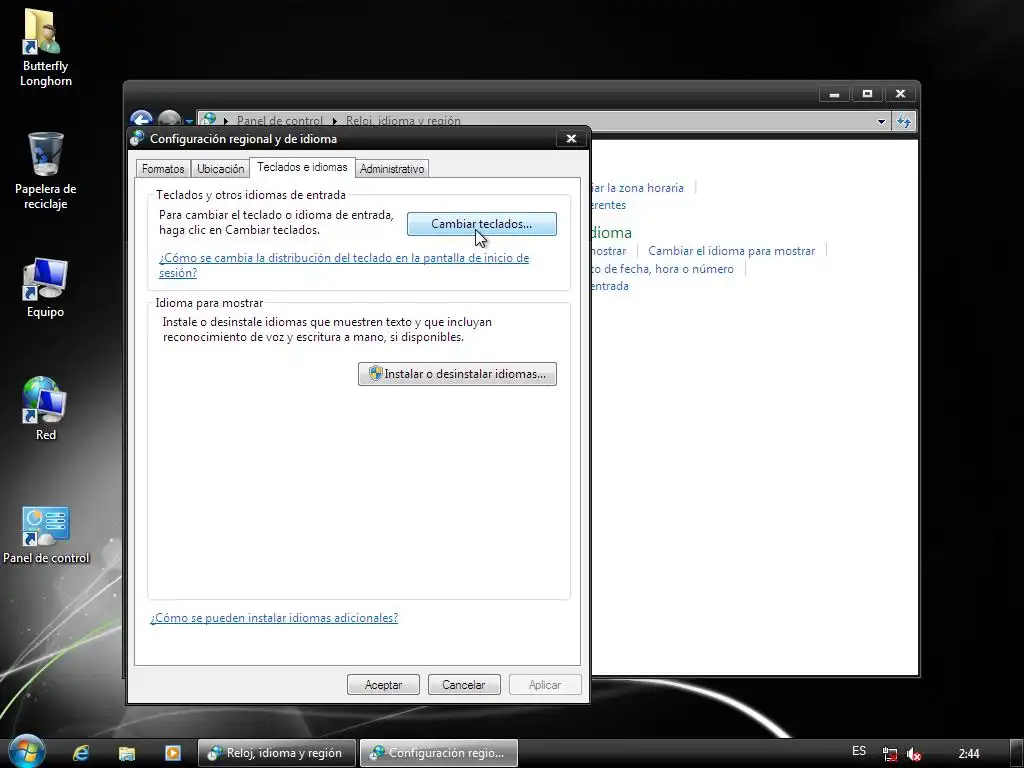Click the Control Panel address bar icon
The image size is (1024, 768).
[209, 120]
